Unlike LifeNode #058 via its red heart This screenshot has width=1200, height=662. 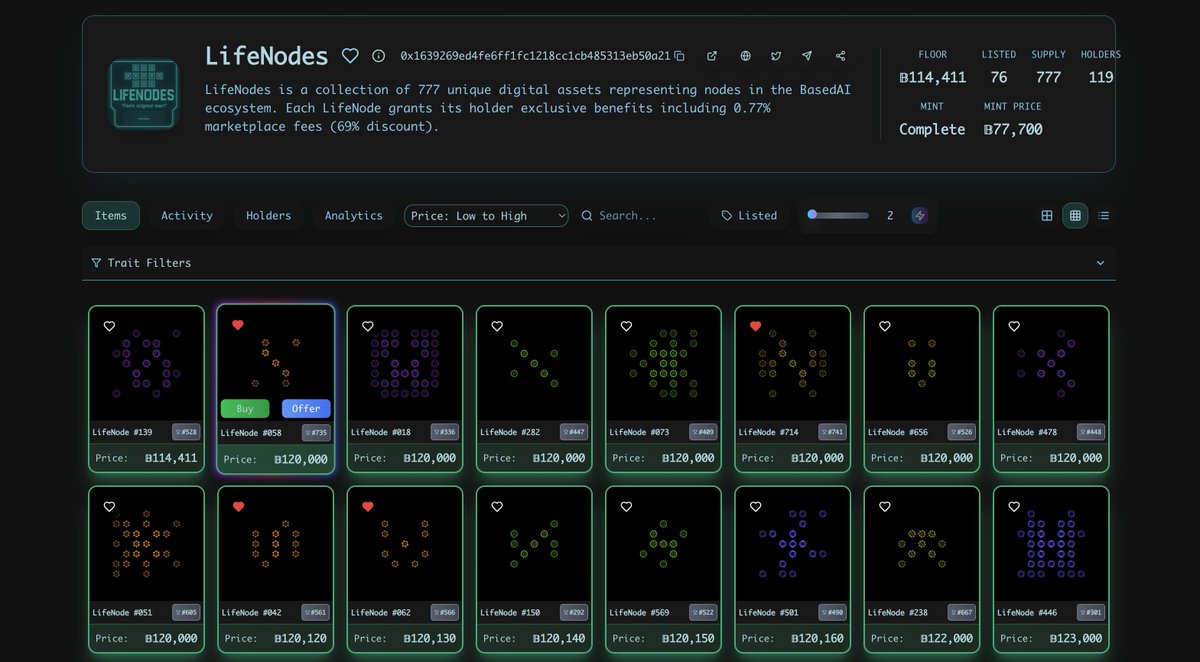tap(238, 325)
